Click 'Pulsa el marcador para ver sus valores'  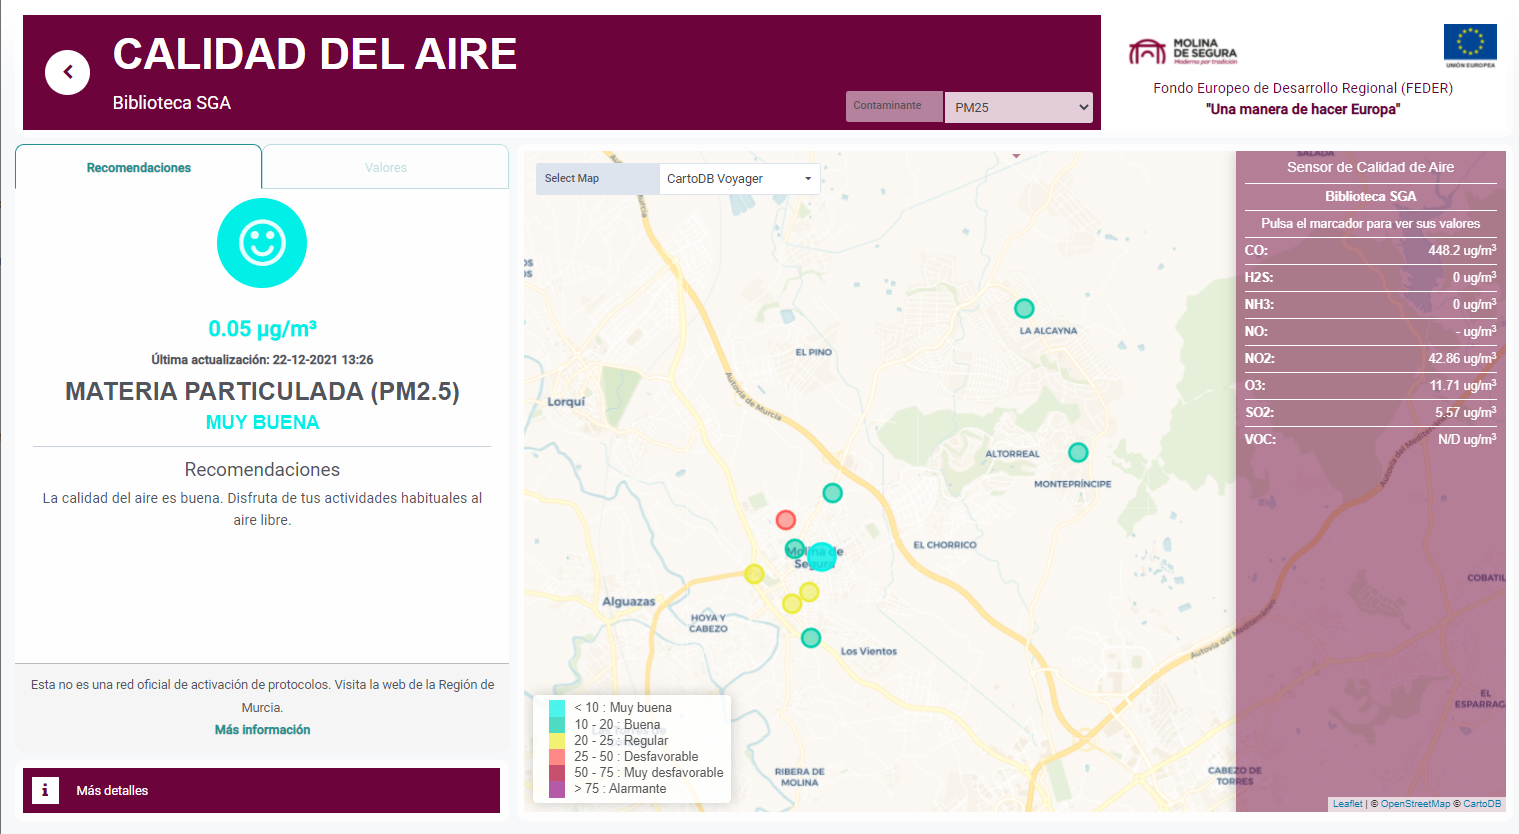[x=1370, y=223]
